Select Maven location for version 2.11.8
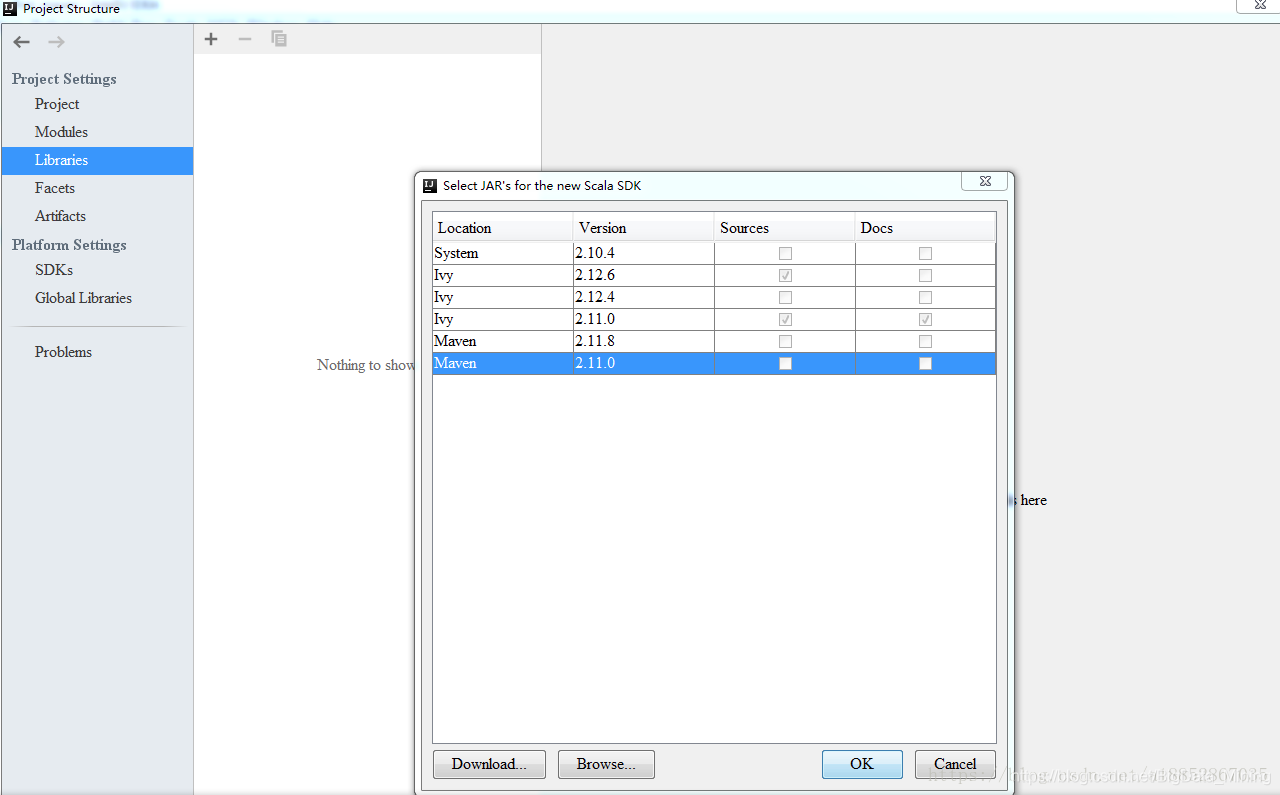Image resolution: width=1280 pixels, height=795 pixels. tap(503, 342)
